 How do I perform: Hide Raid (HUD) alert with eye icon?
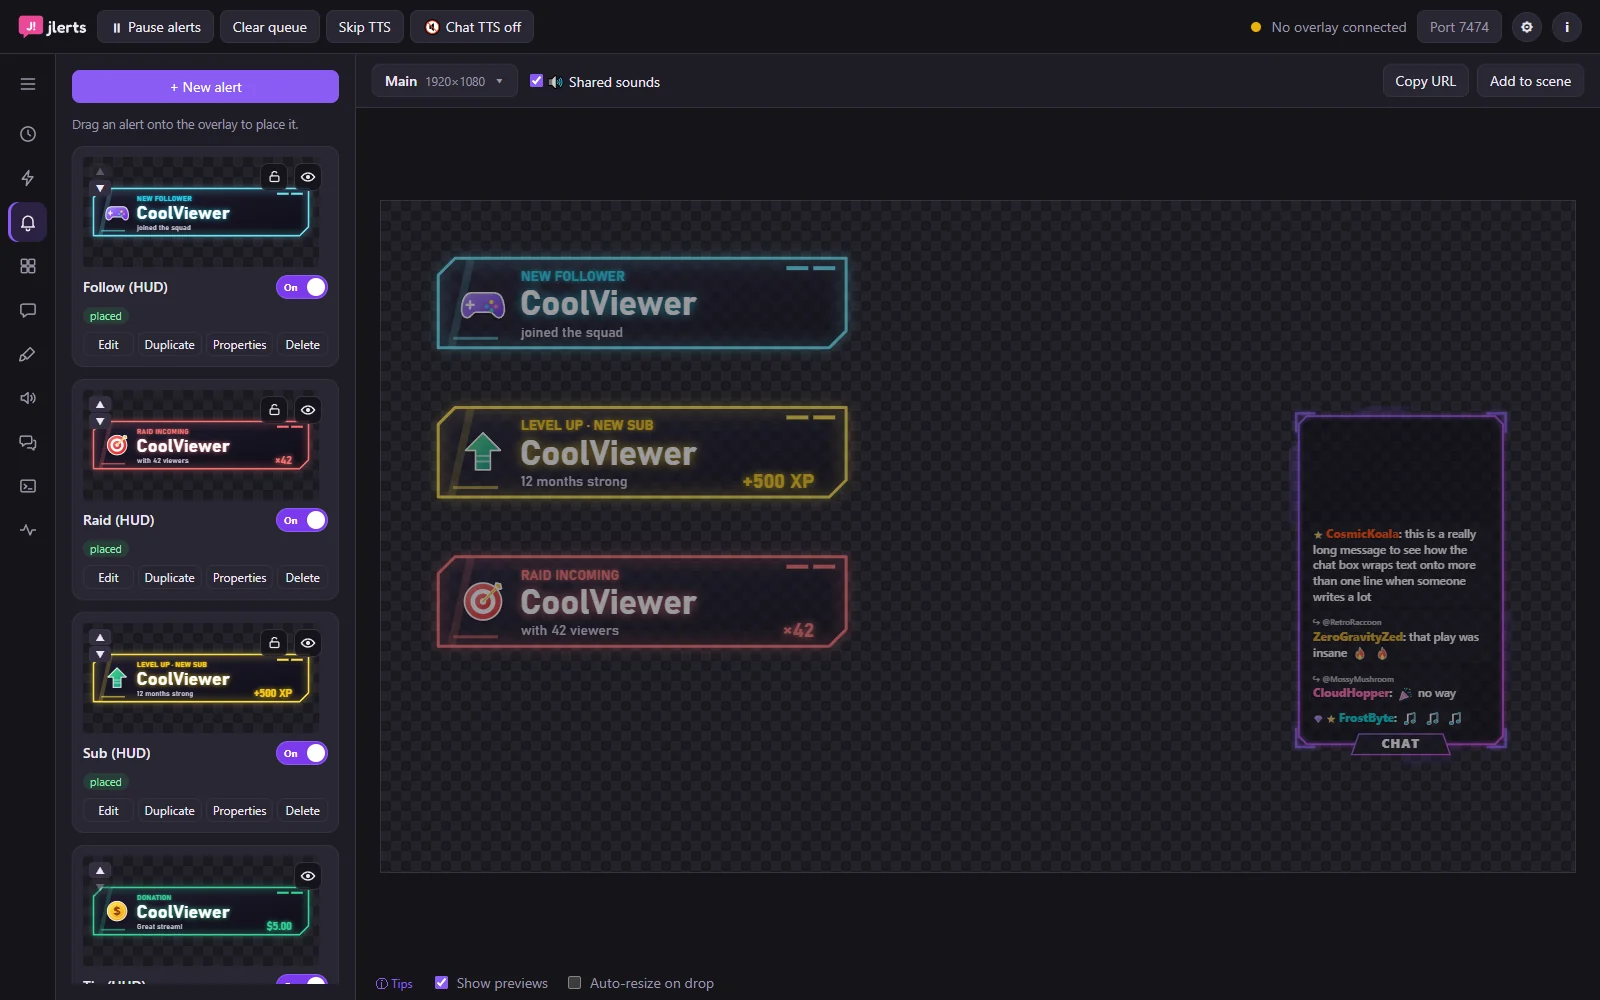click(x=308, y=410)
